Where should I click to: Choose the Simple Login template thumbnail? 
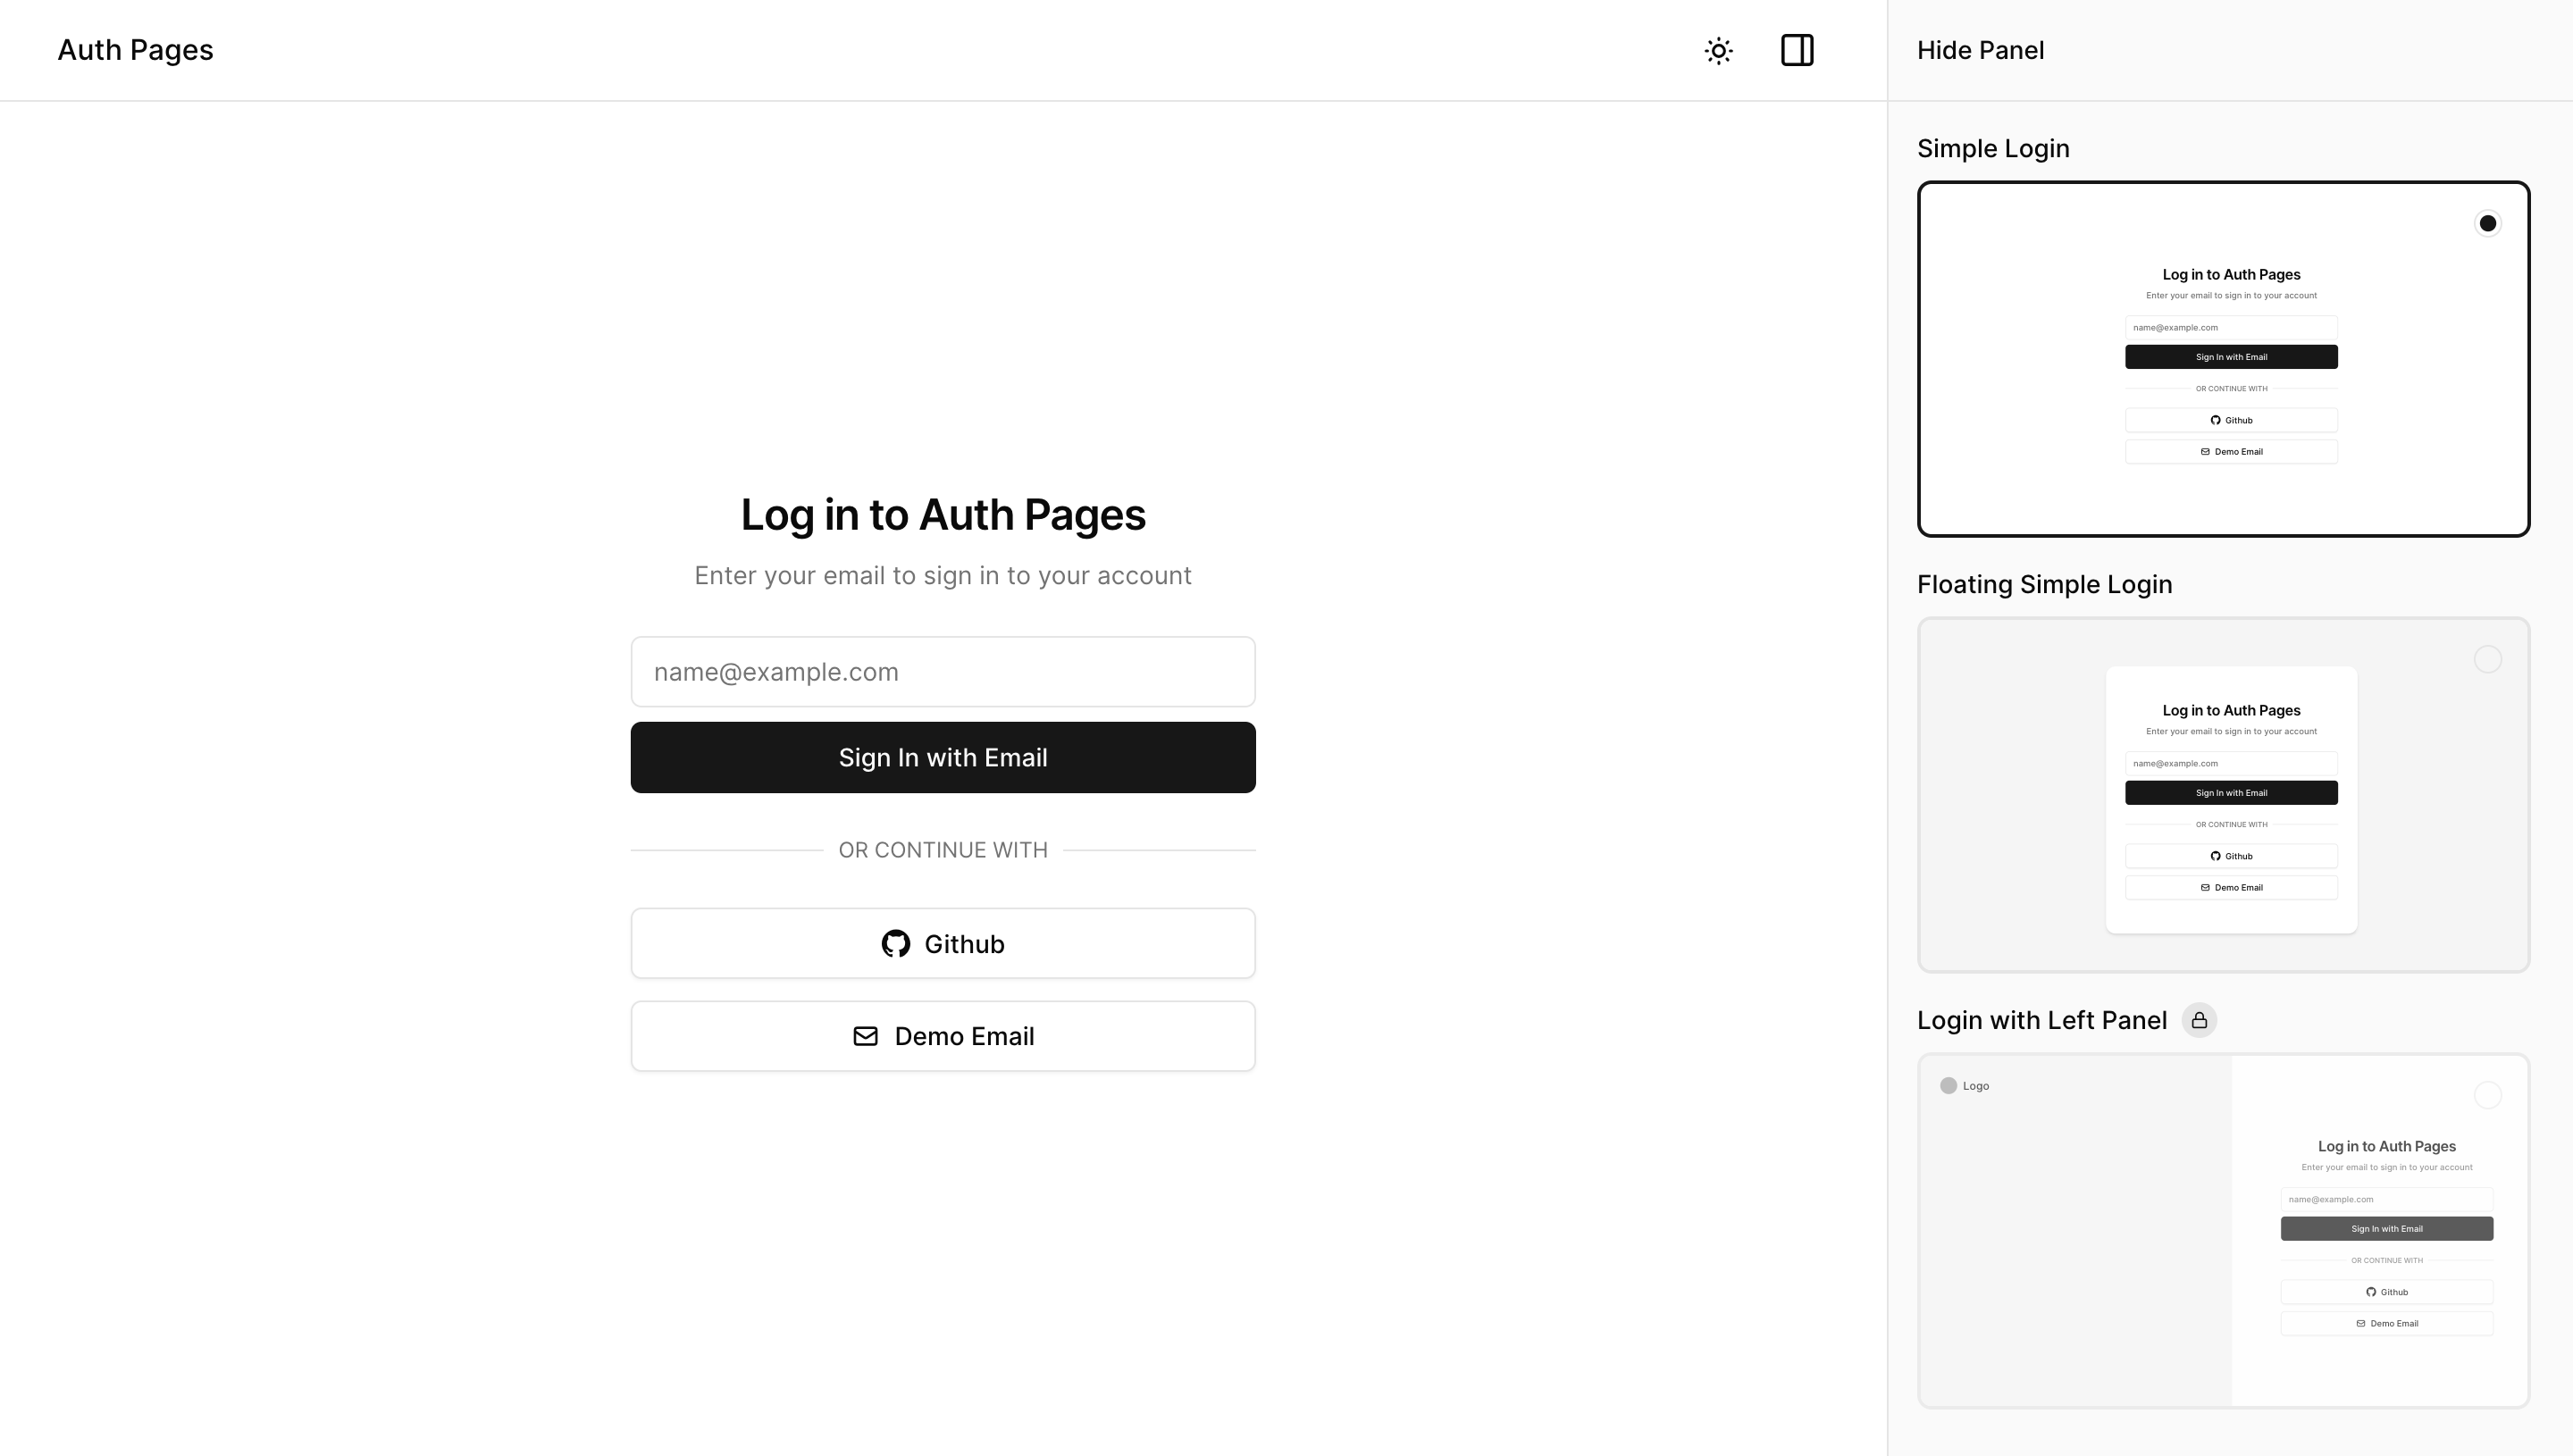2223,359
